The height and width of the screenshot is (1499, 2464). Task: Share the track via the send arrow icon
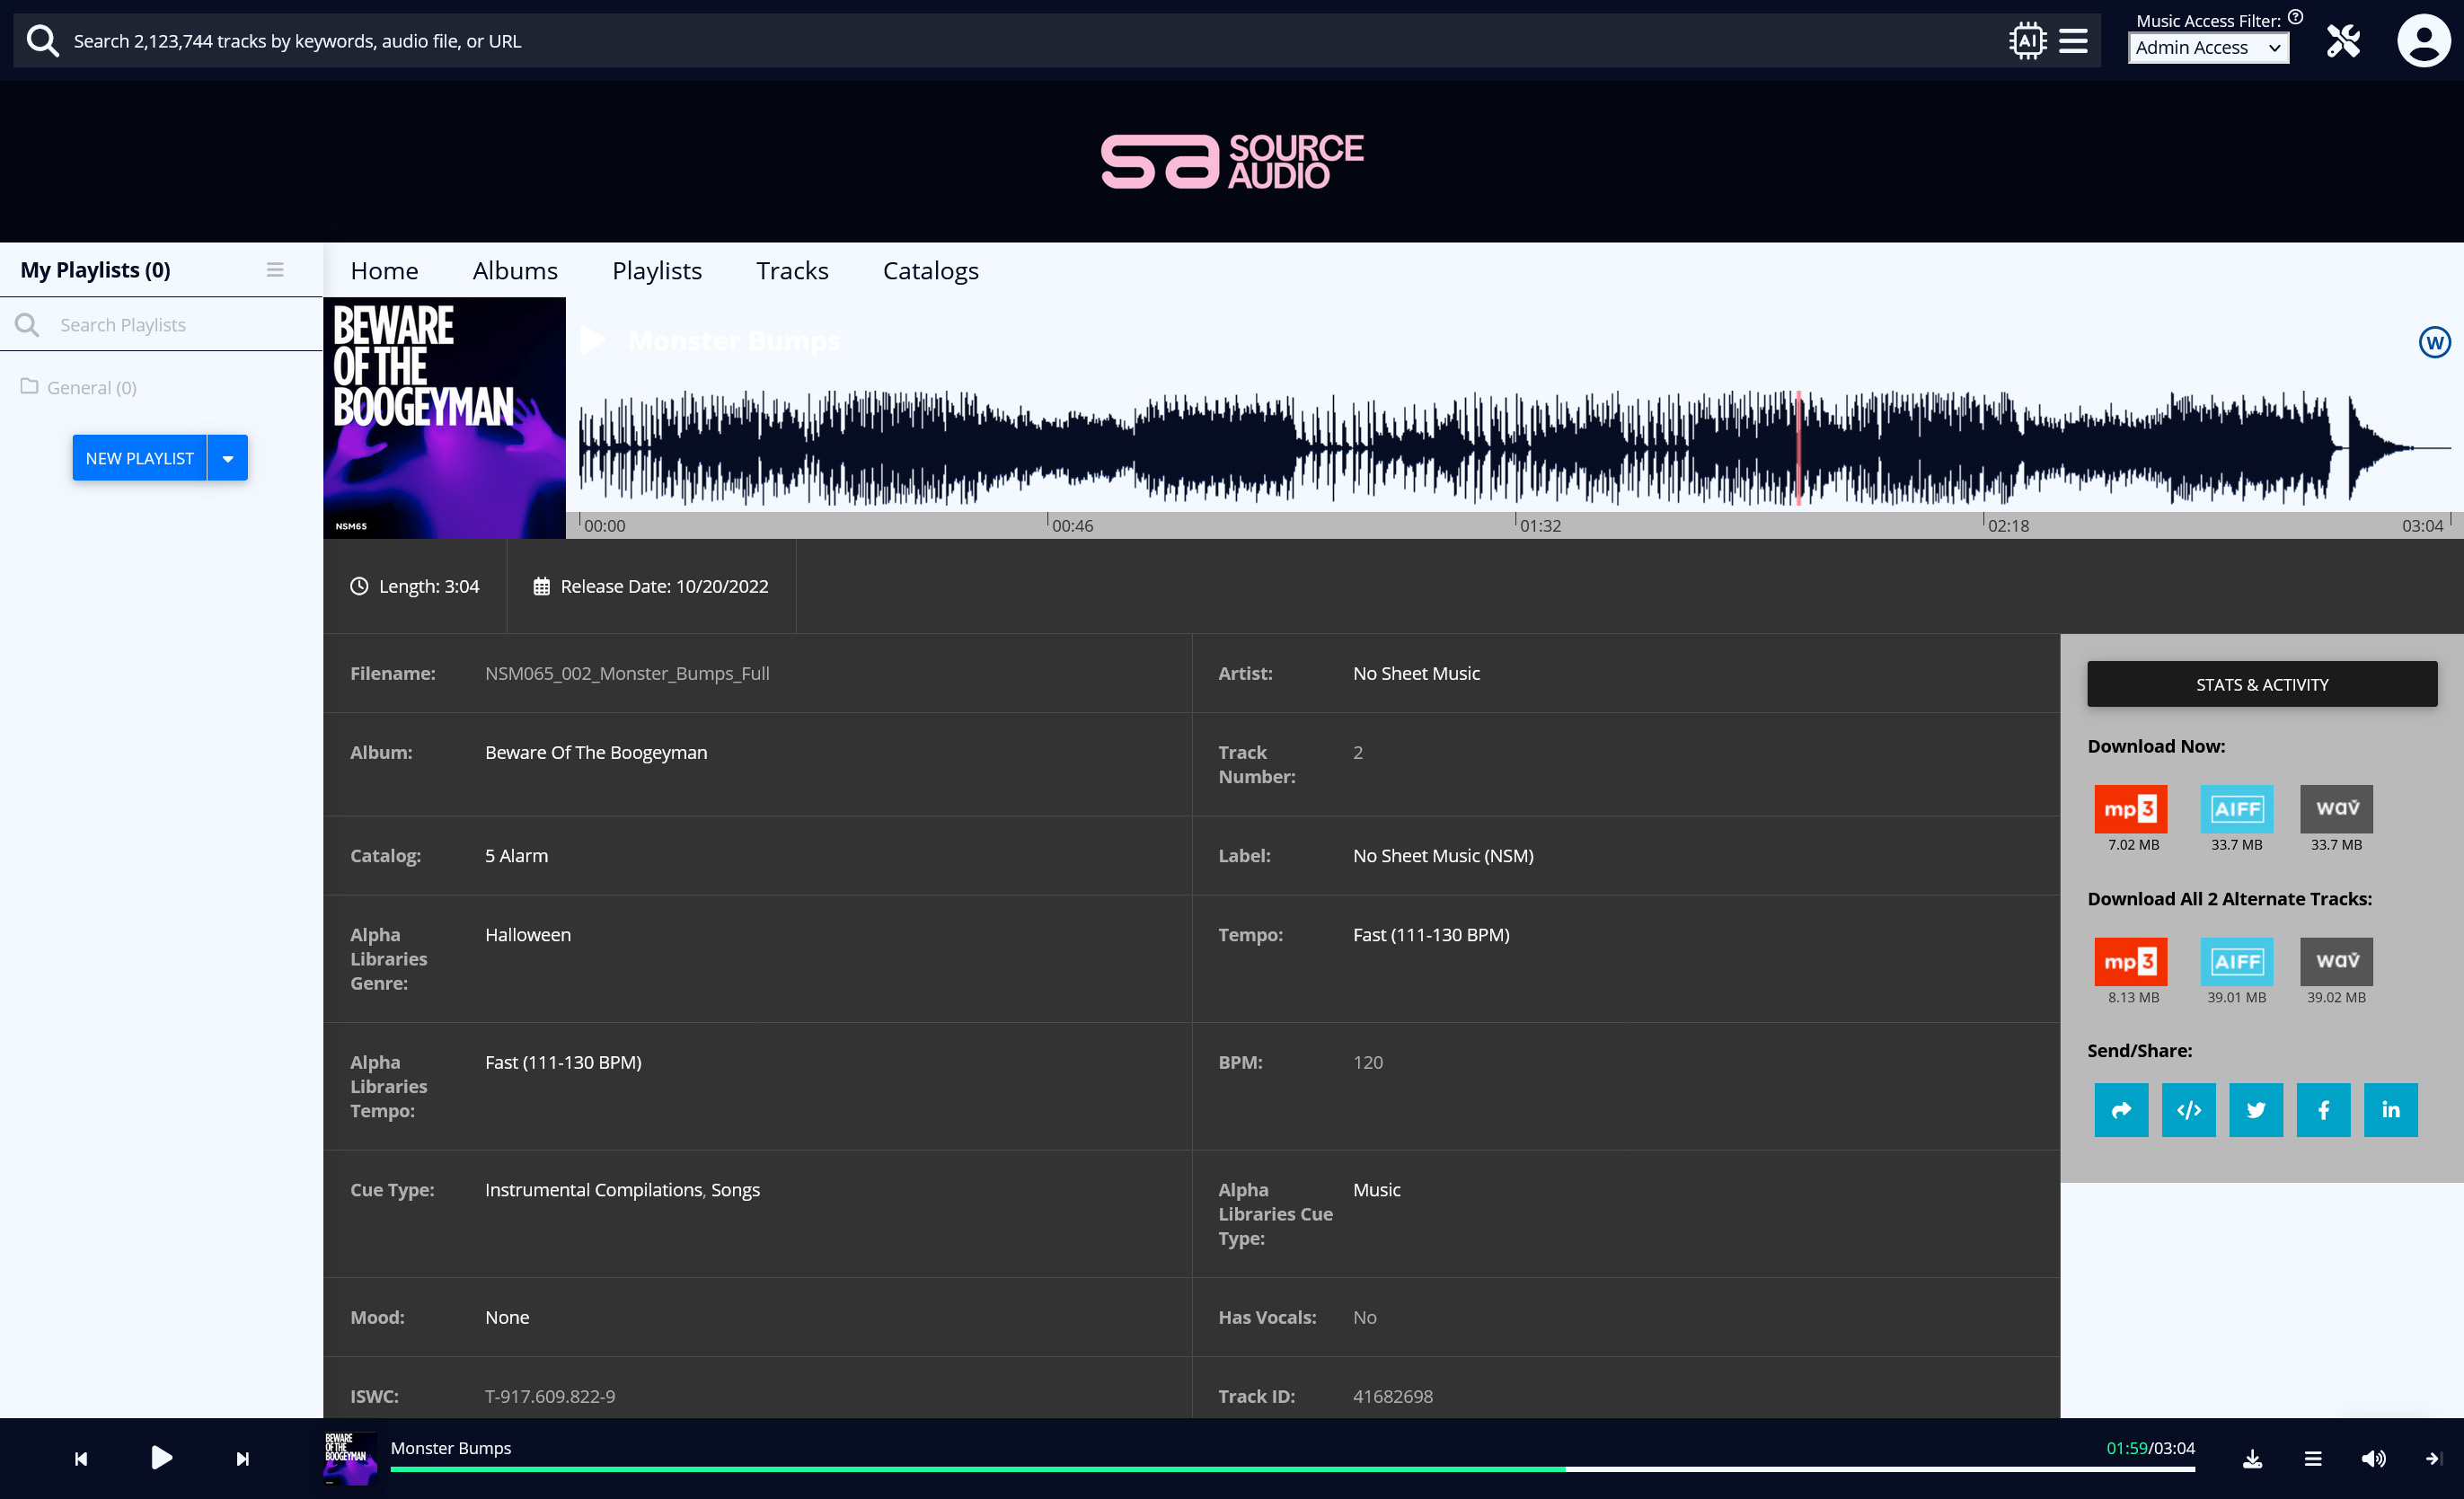click(2121, 1110)
